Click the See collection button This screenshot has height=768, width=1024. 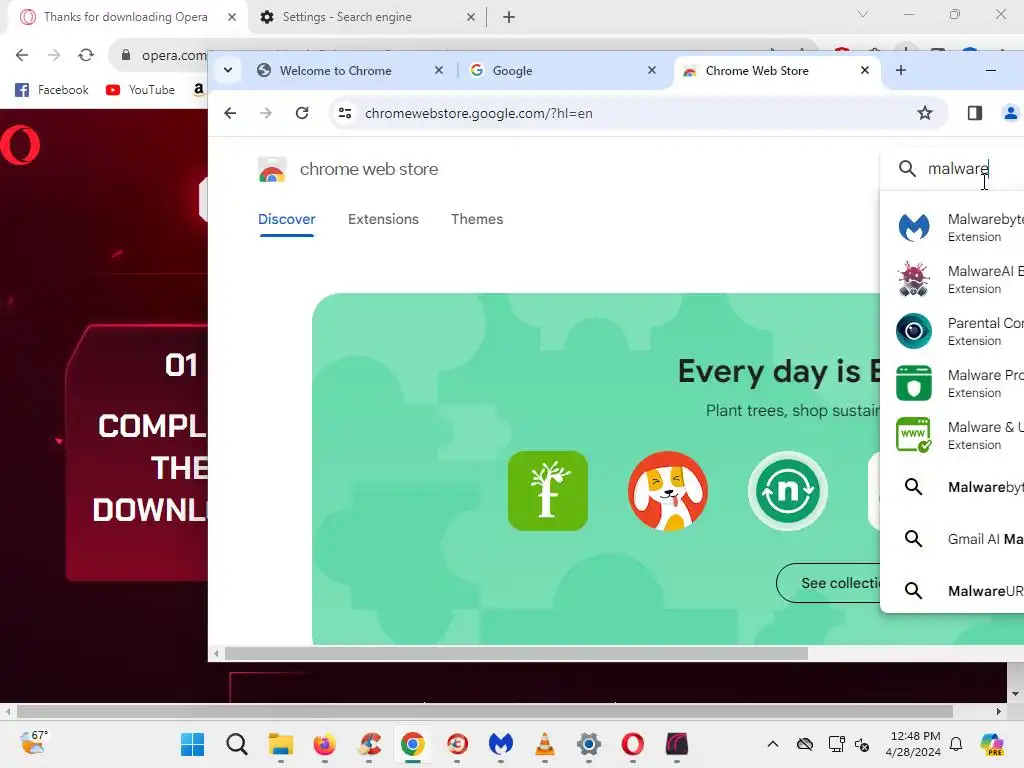tap(828, 583)
